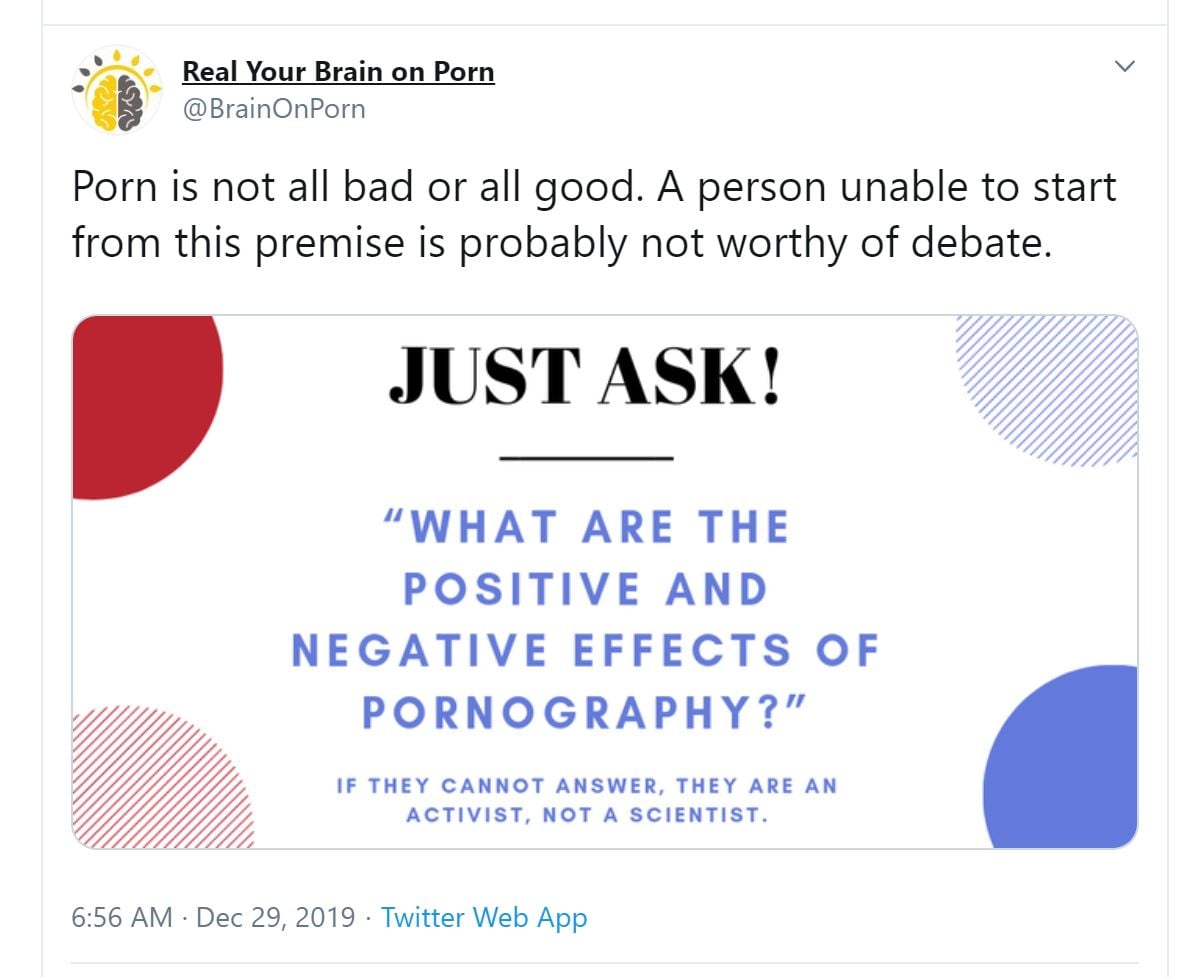Click the blue quoted question about pornography effects
This screenshot has height=977, width=1186.
coord(585,620)
